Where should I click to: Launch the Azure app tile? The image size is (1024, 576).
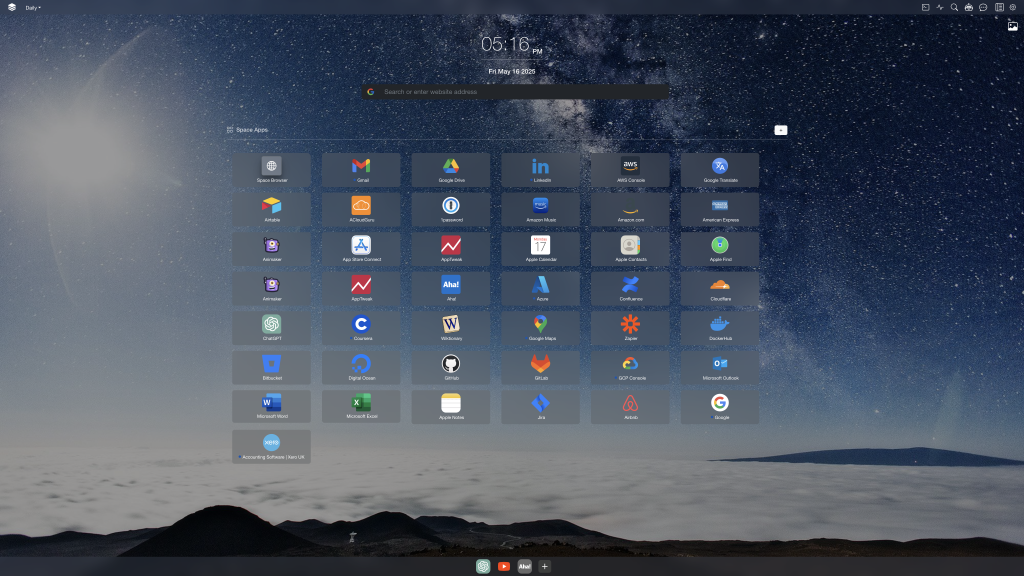(540, 289)
